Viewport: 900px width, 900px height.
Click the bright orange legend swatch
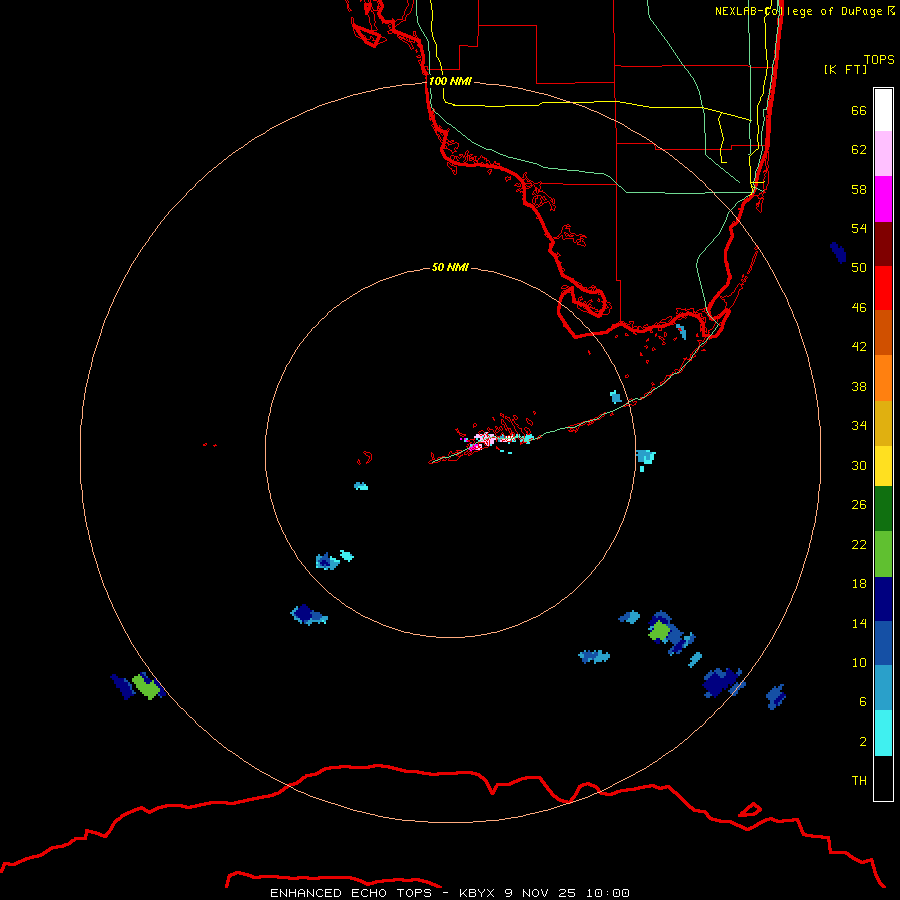[883, 378]
